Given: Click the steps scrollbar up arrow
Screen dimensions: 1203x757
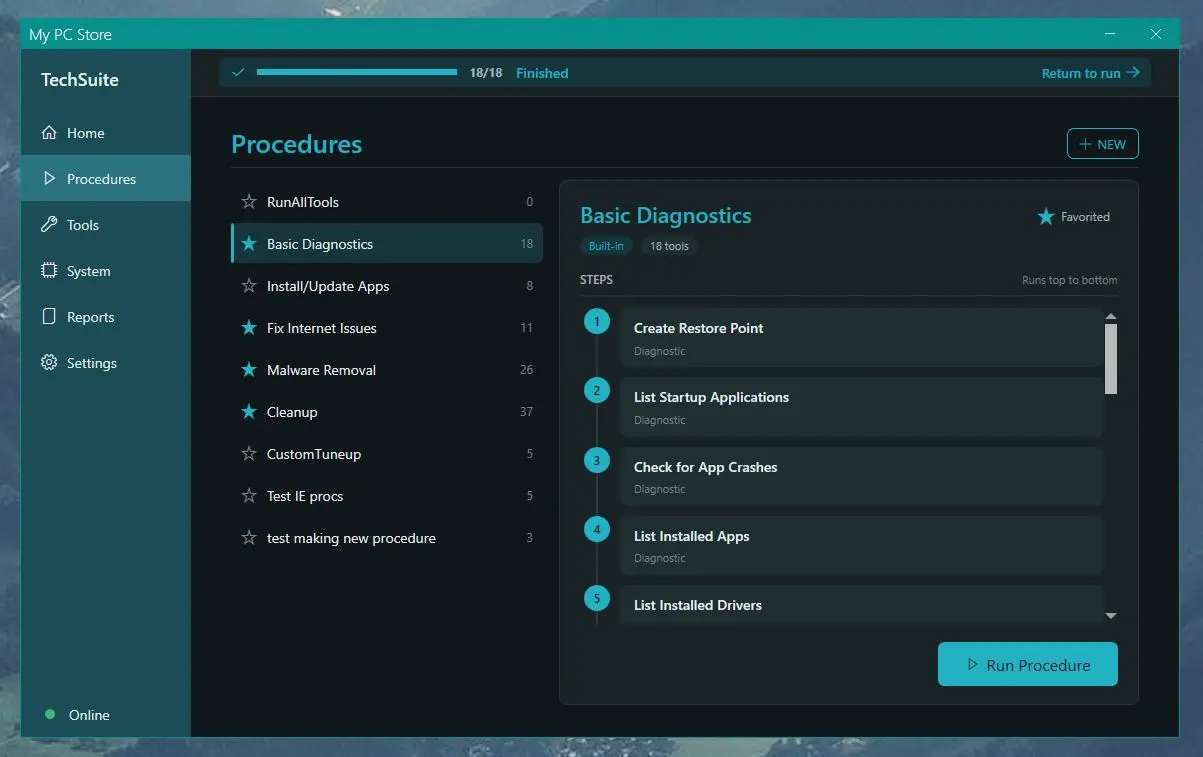Looking at the screenshot, I should pos(1111,317).
